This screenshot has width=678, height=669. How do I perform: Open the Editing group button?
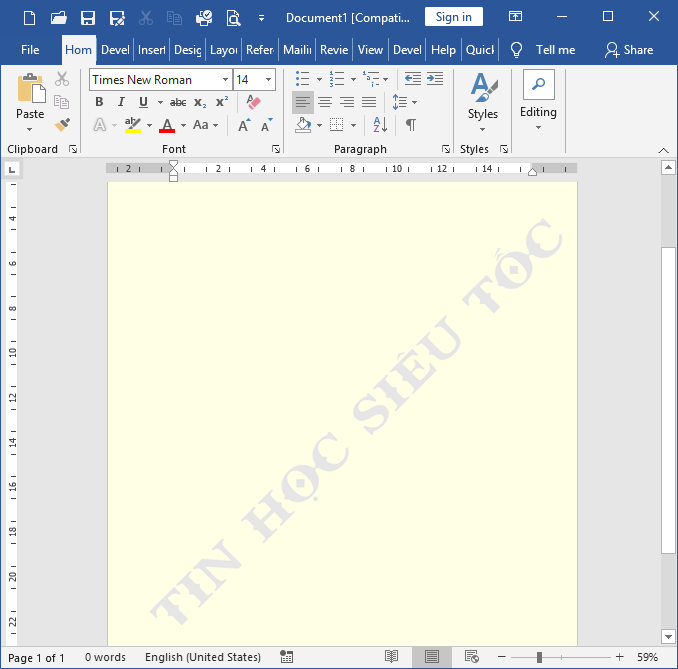tap(538, 100)
